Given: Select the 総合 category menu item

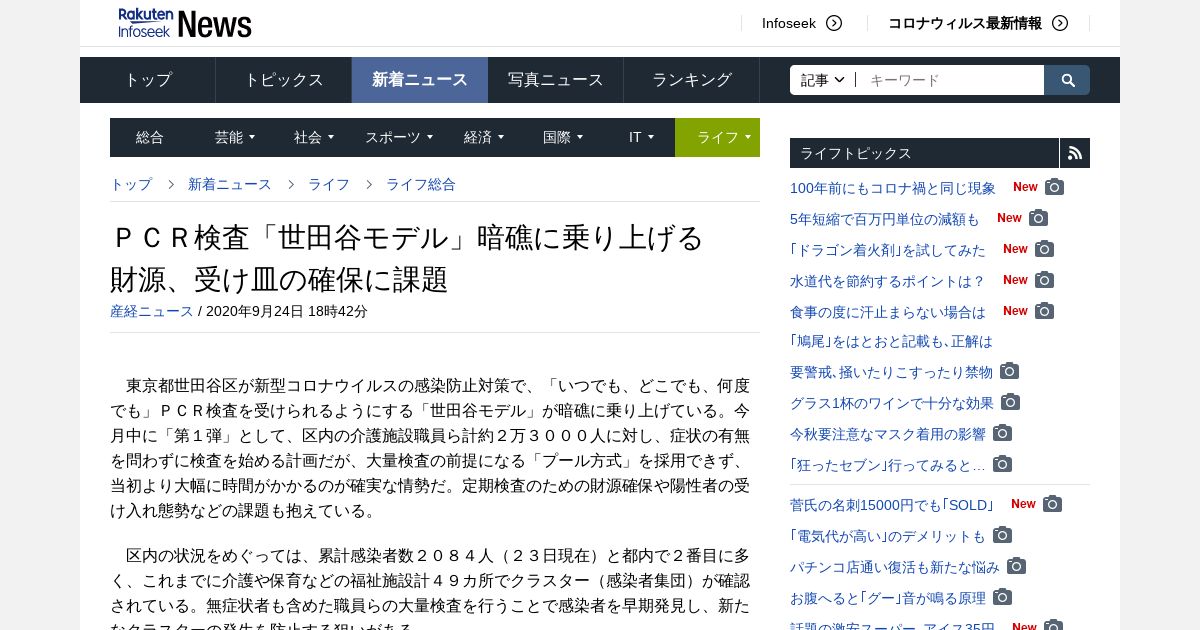Looking at the screenshot, I should coord(150,137).
